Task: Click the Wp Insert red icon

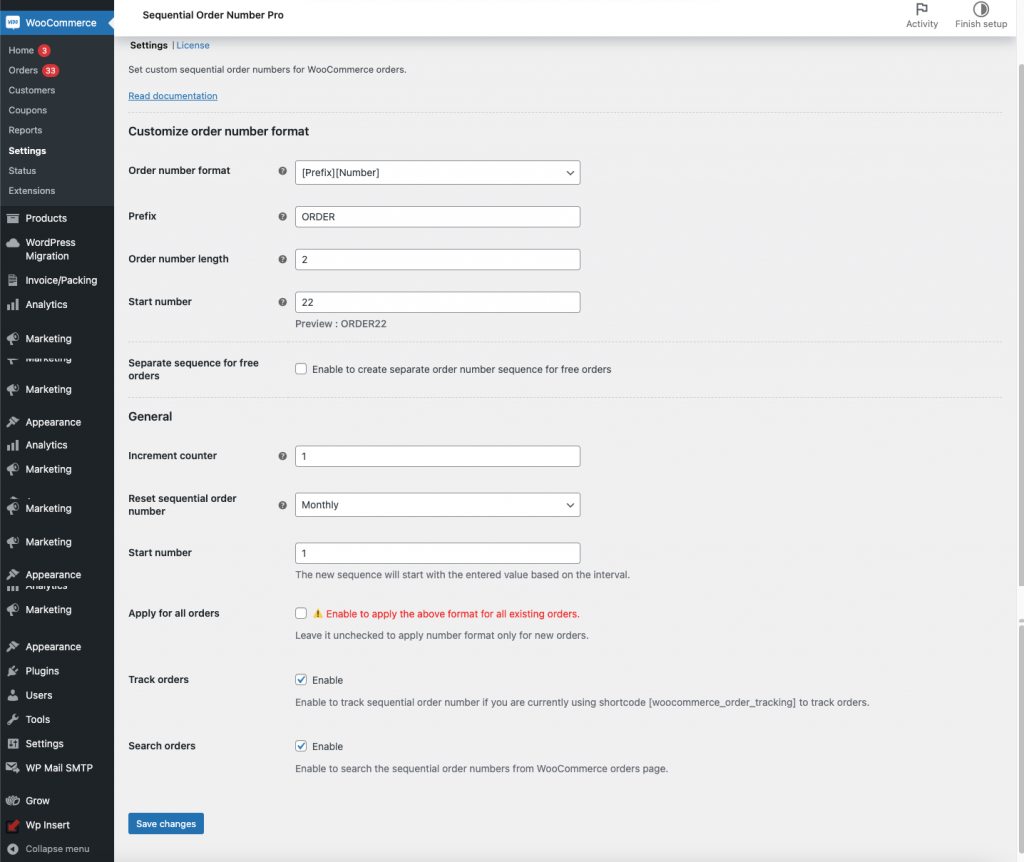Action: (x=12, y=825)
